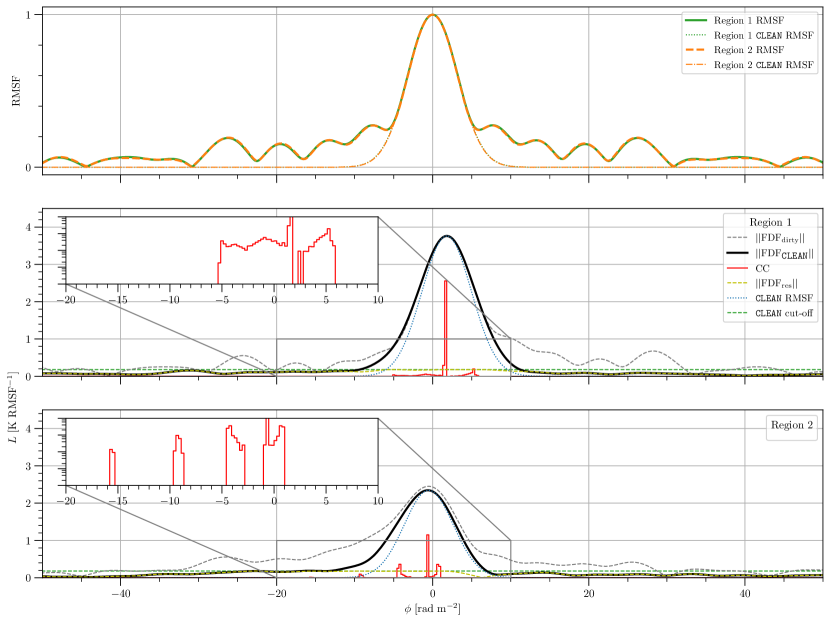Click the red line sample beside 'CC'
Viewport: 830px width, 622px height.
737,268
